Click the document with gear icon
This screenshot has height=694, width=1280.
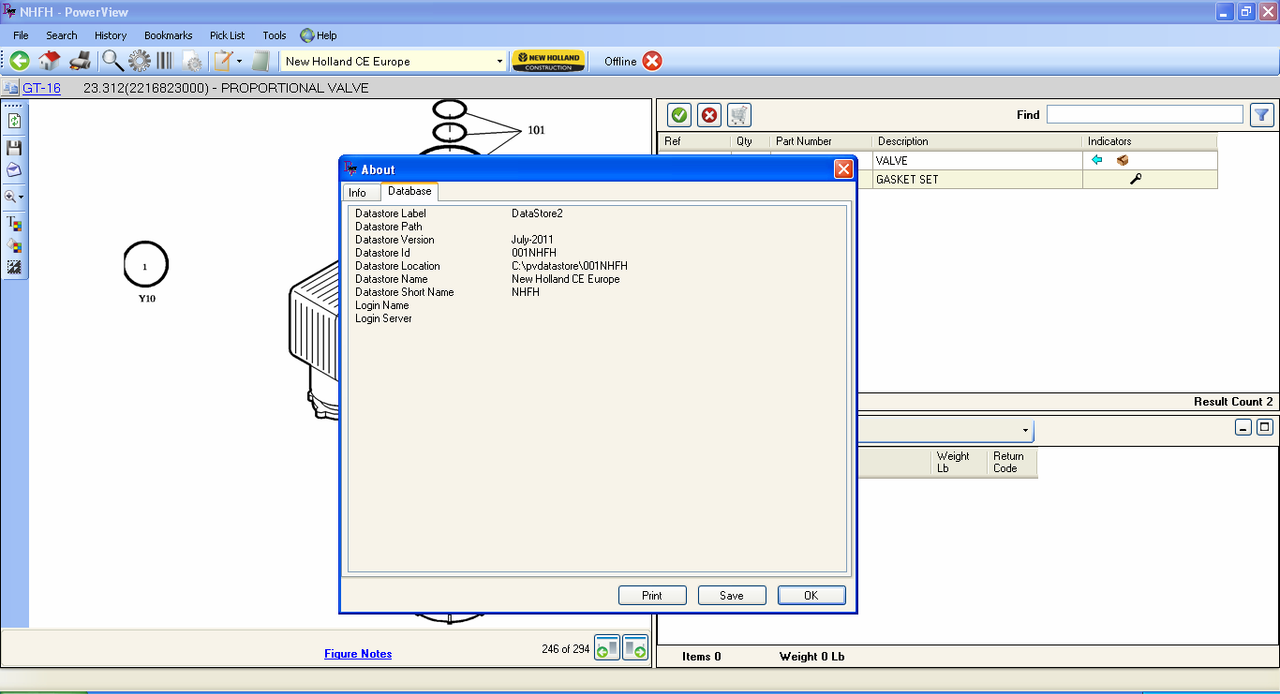point(192,61)
